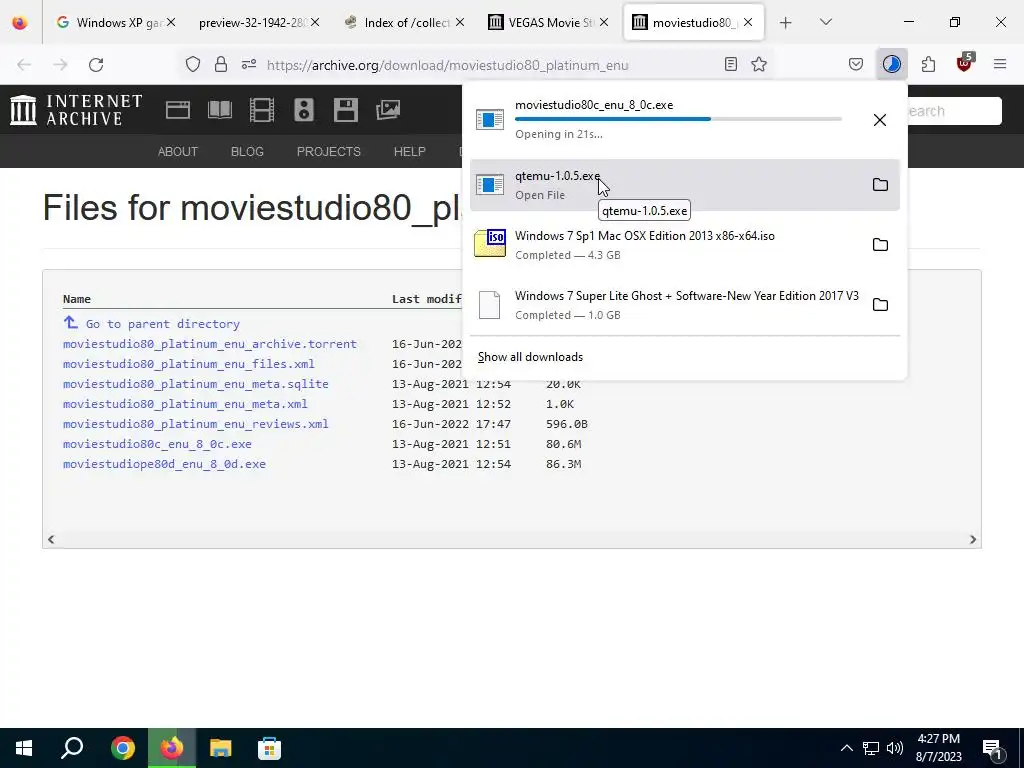
Task: Open the software (floppy disk) section icon
Action: point(345,110)
